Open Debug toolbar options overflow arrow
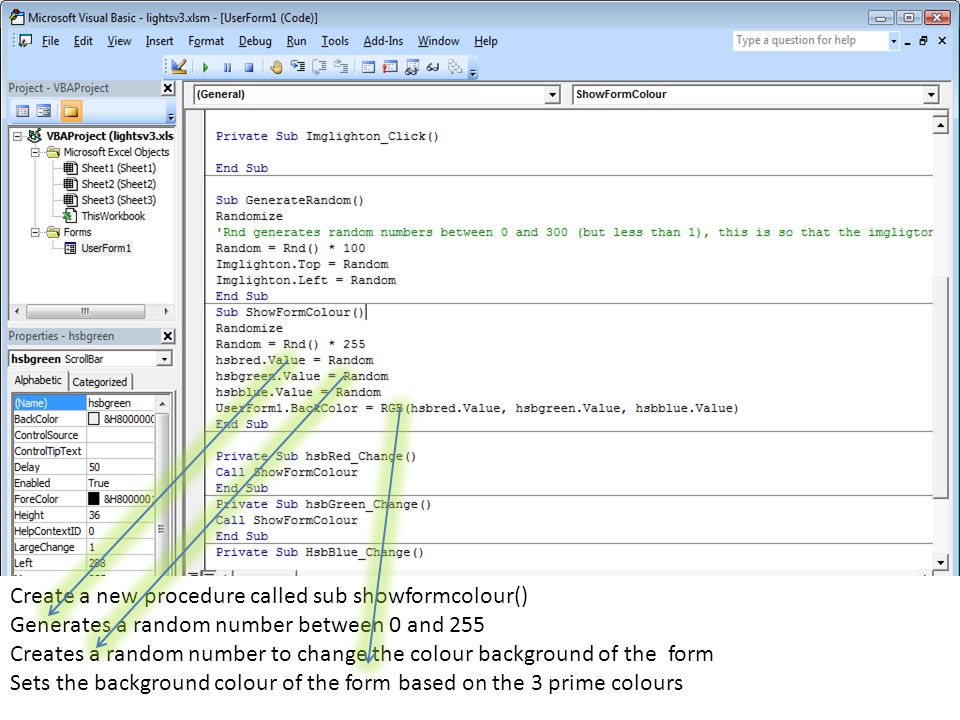This screenshot has width=960, height=720. (x=473, y=73)
